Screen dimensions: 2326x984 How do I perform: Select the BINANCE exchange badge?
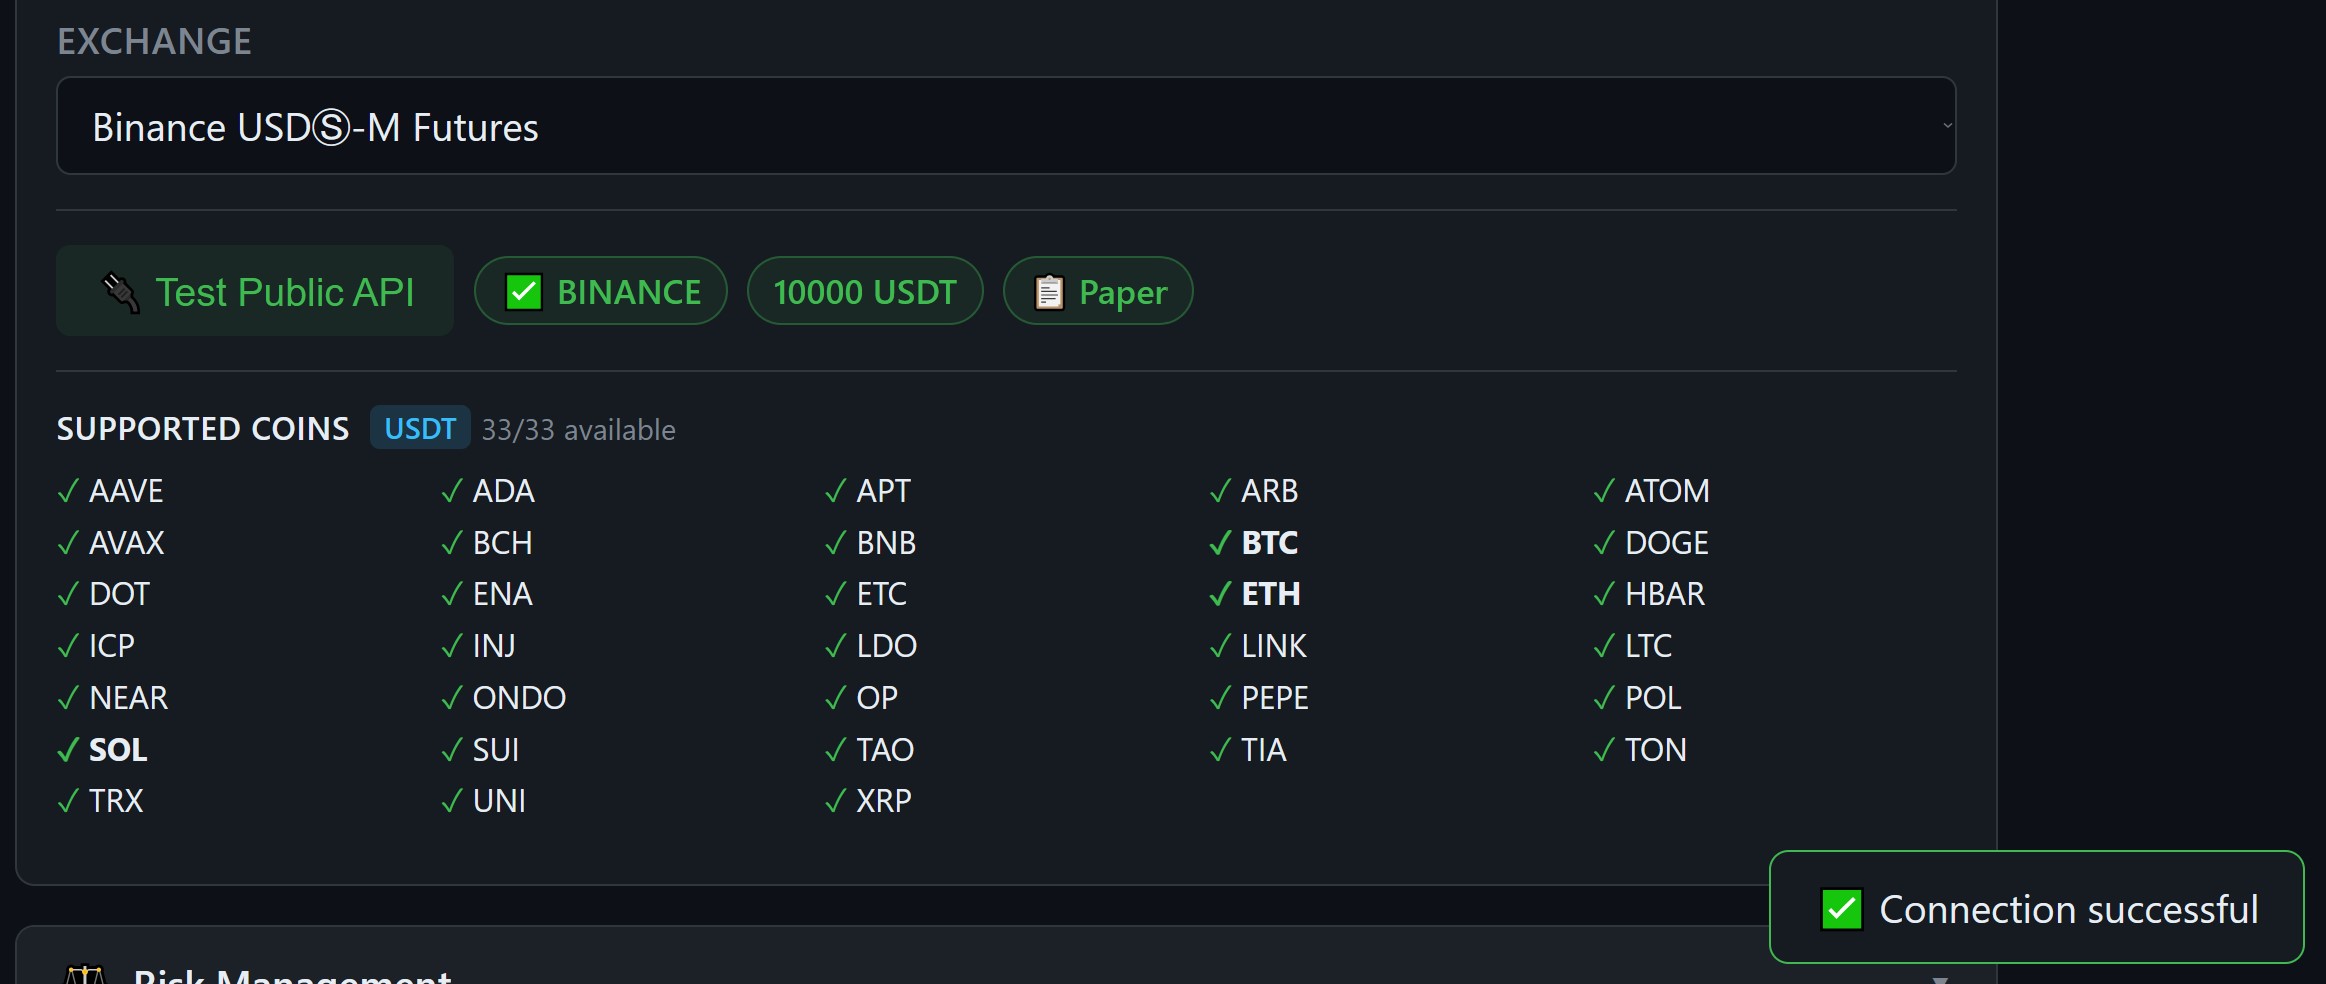(600, 291)
